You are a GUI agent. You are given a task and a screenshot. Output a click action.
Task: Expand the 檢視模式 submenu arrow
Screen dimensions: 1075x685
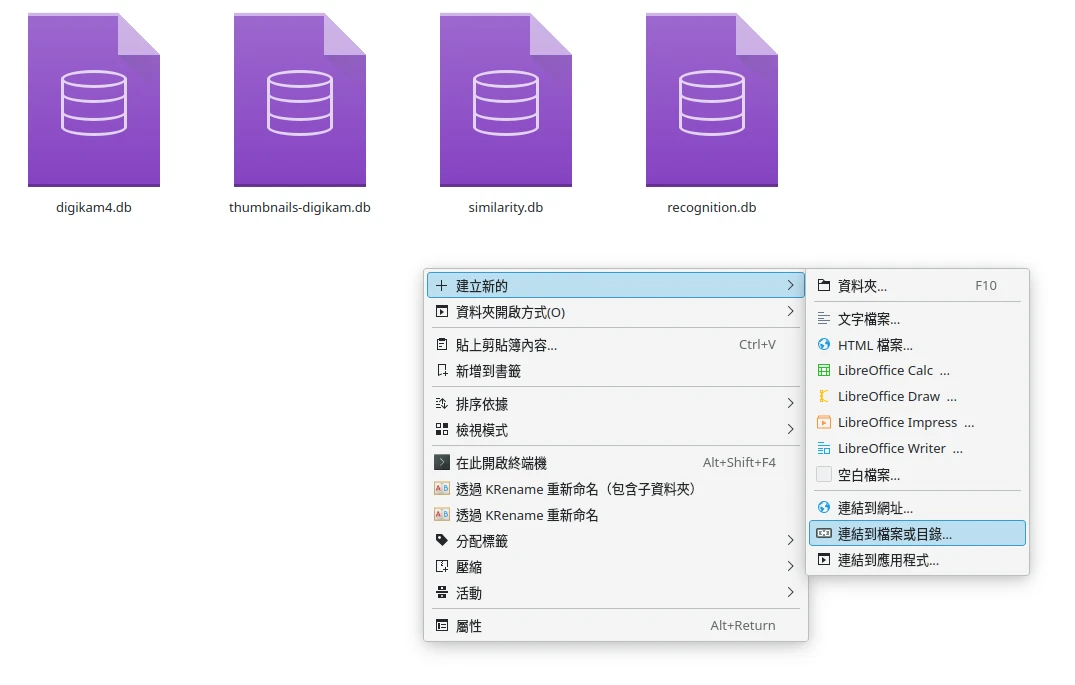tap(790, 429)
